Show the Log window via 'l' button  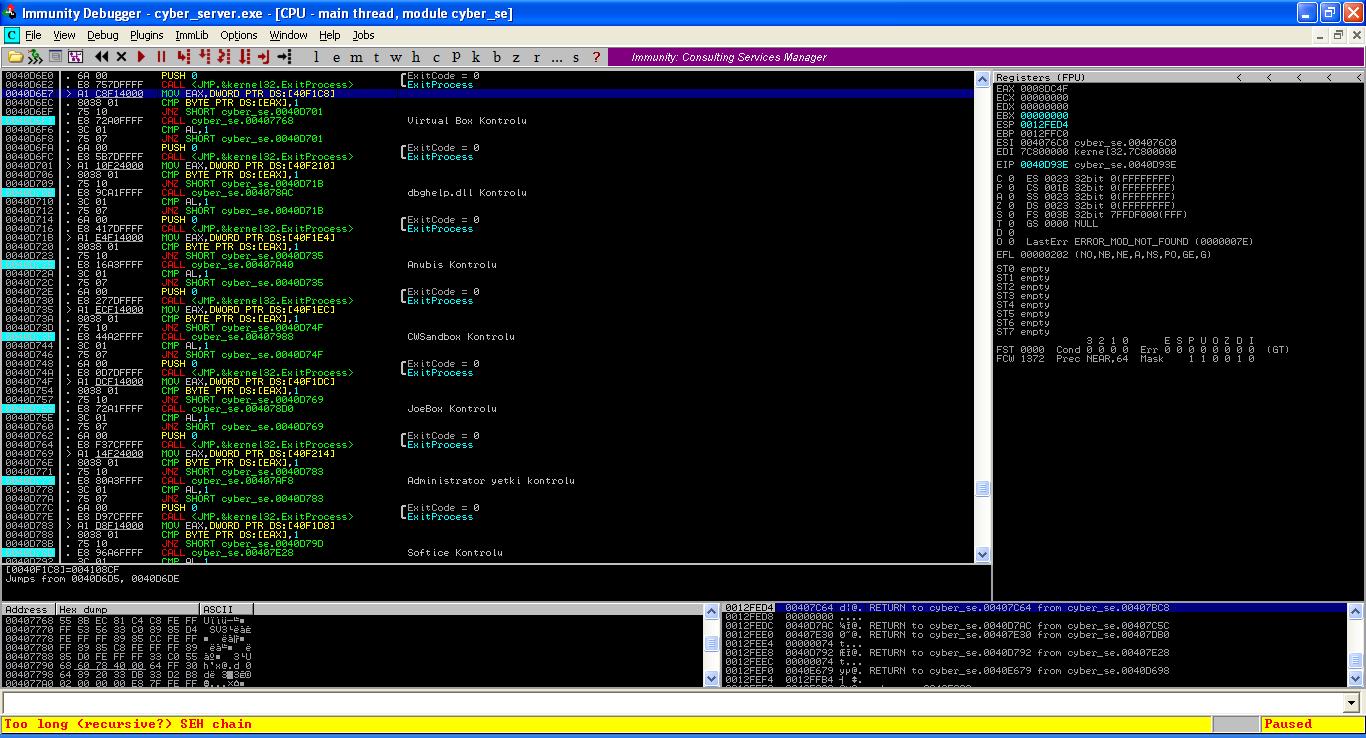pos(316,57)
